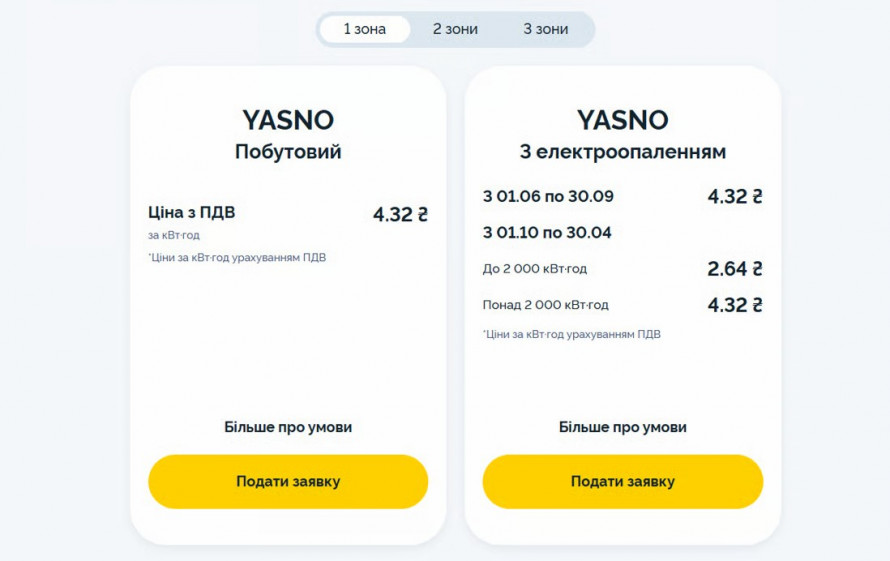Click the 4.32 ₴ price in Побутовий card

(x=400, y=214)
